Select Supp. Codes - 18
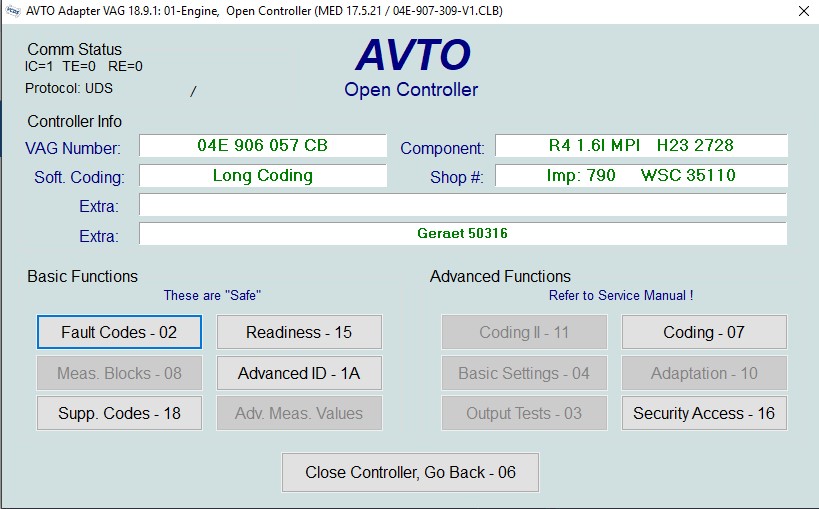 tap(119, 413)
